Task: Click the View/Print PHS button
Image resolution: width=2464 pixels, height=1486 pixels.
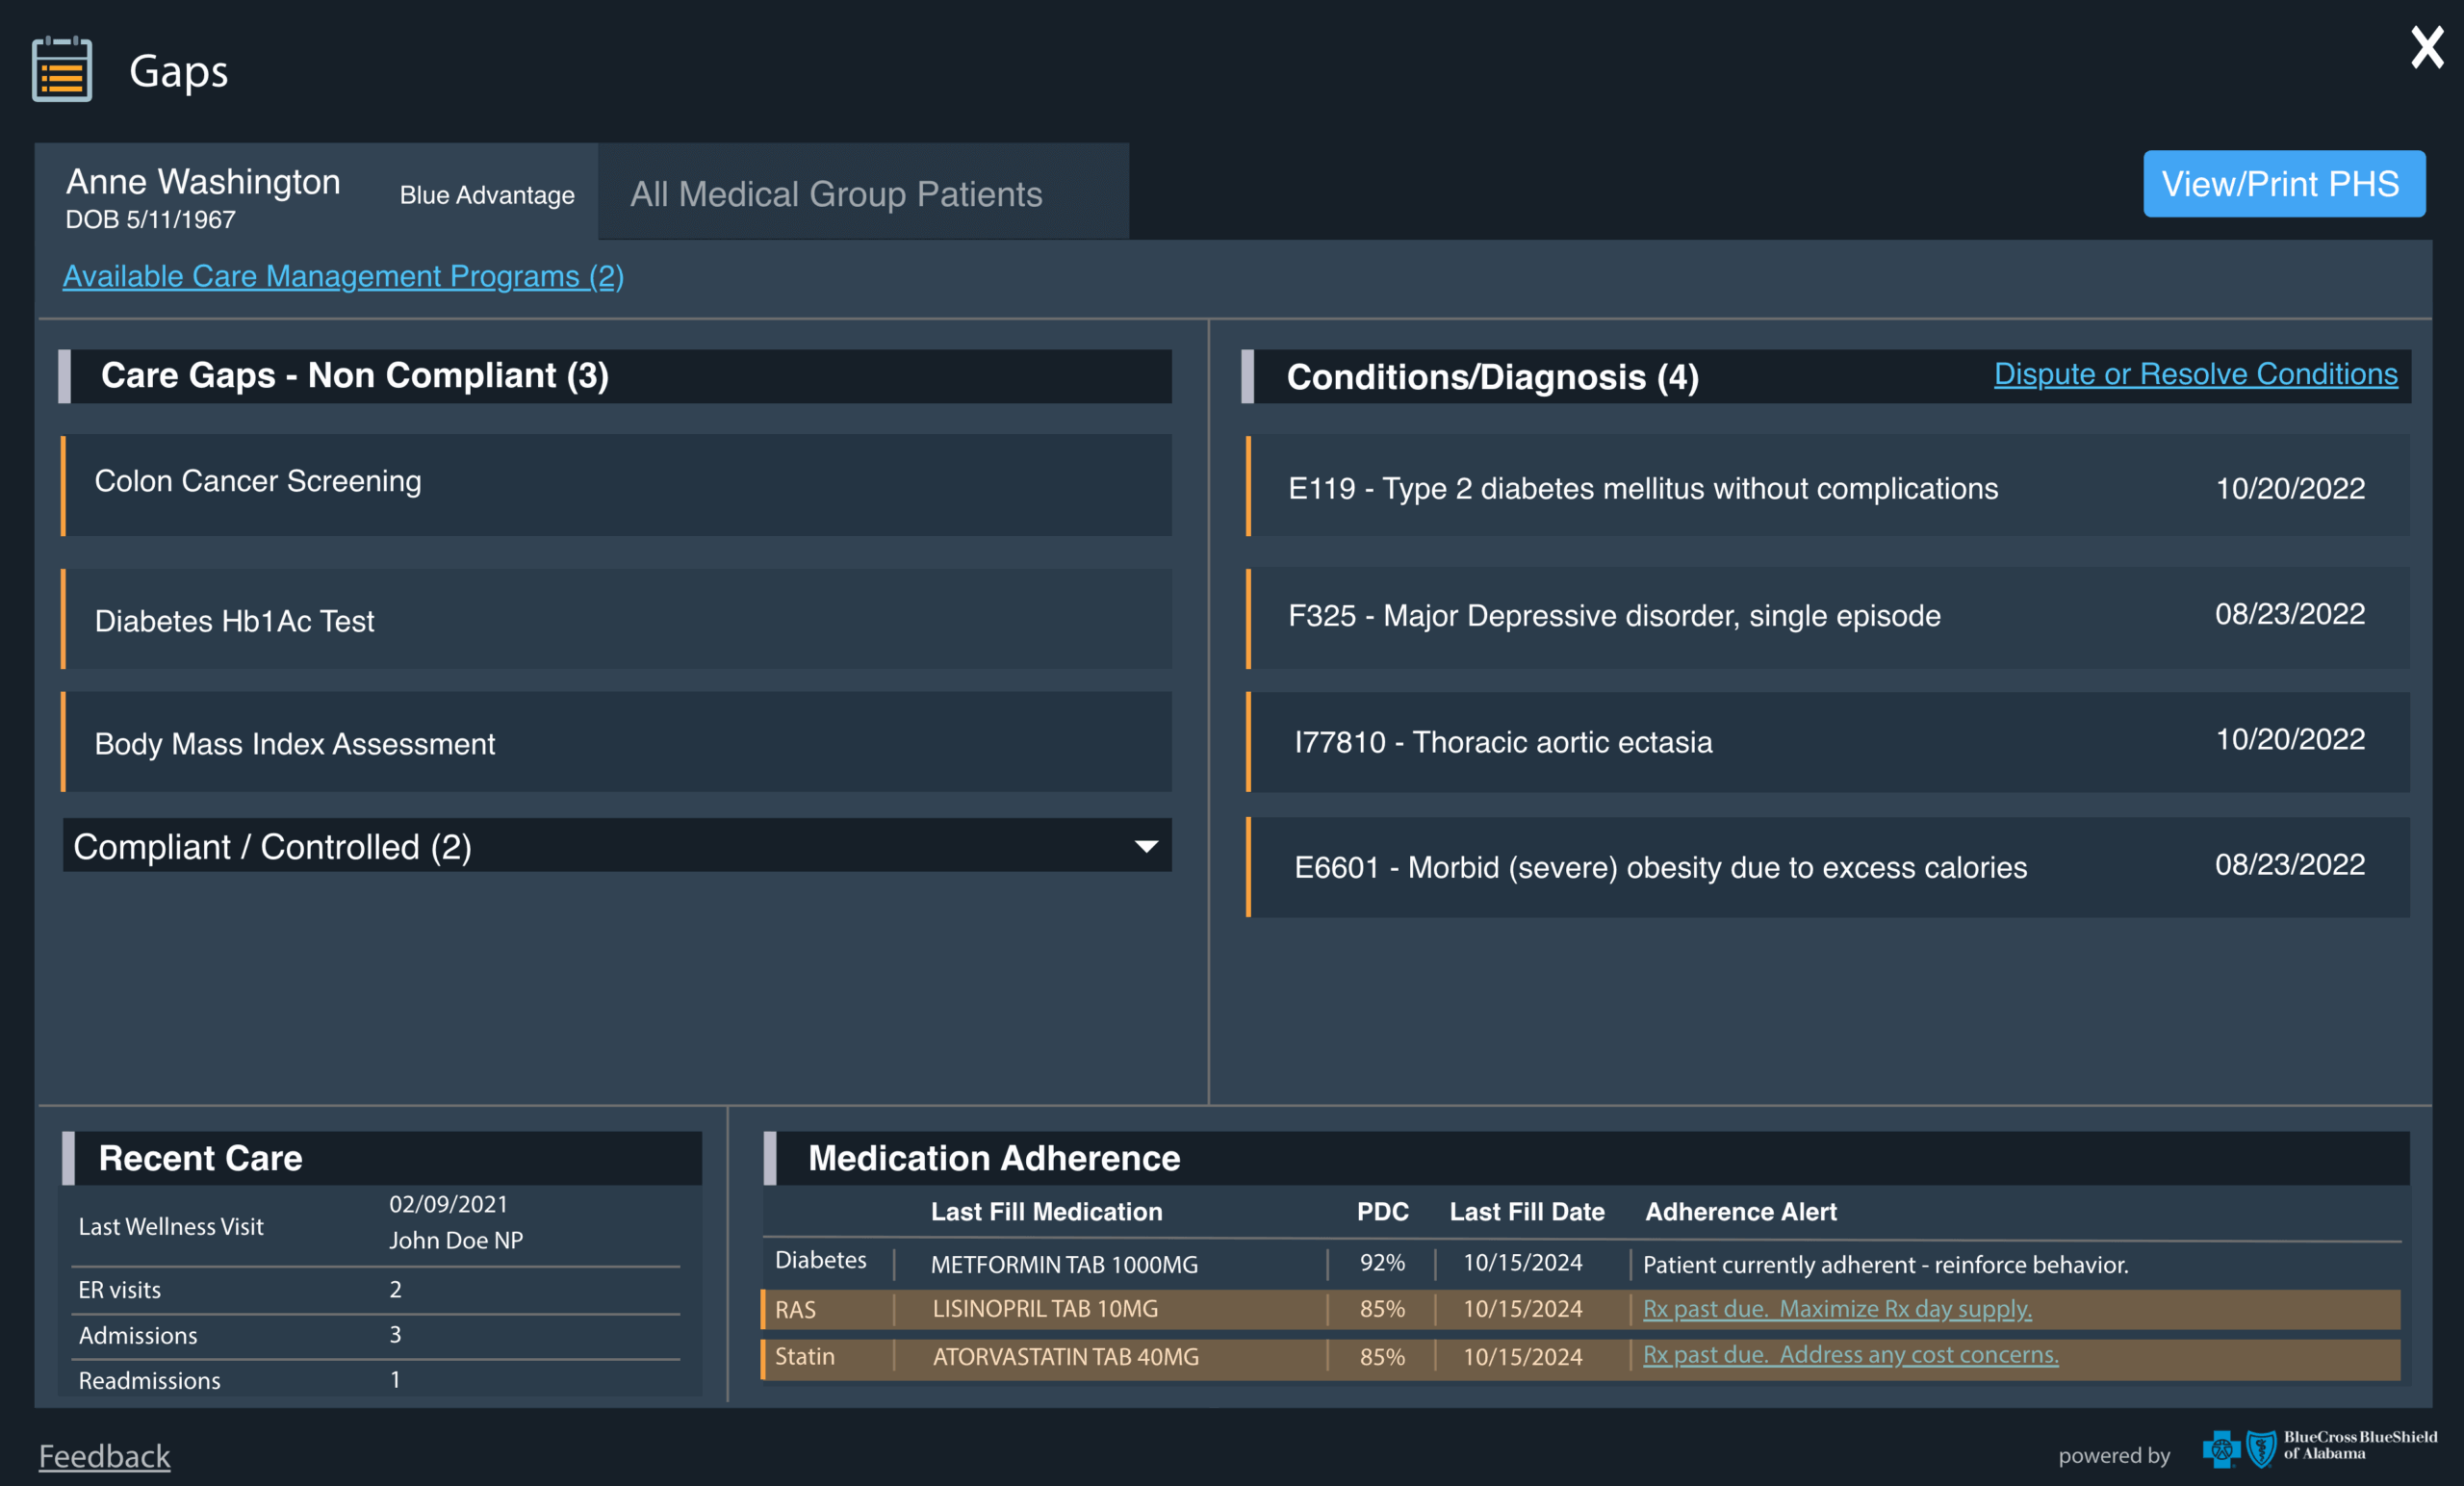Action: [x=2284, y=184]
